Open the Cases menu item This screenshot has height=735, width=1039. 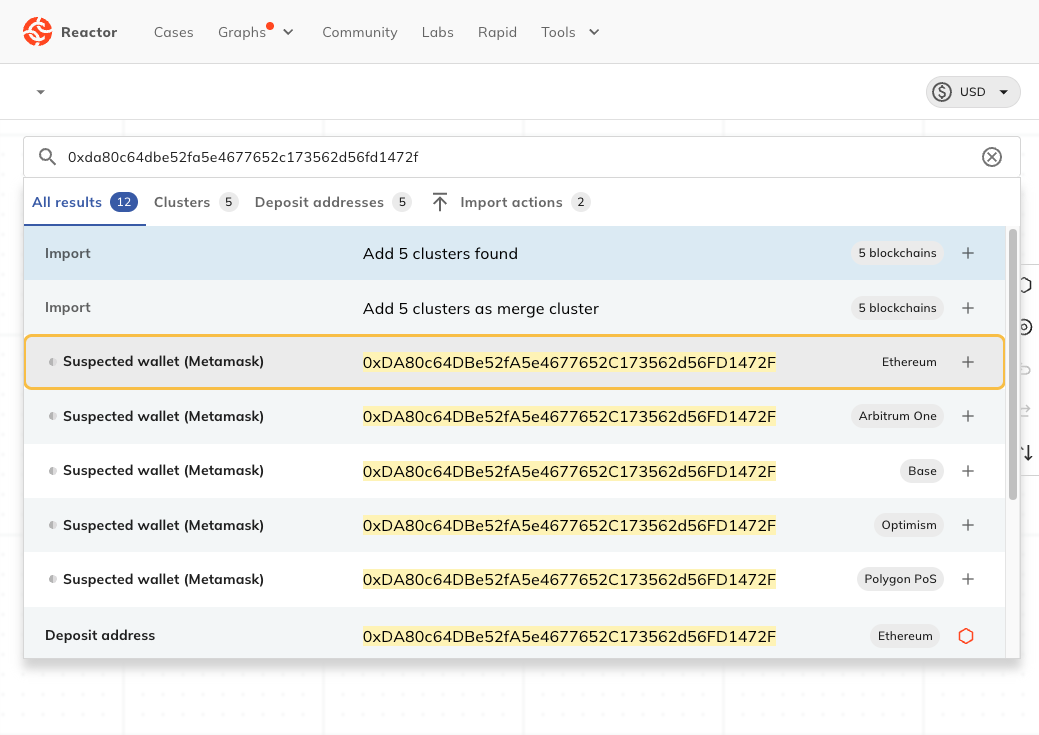(x=174, y=32)
